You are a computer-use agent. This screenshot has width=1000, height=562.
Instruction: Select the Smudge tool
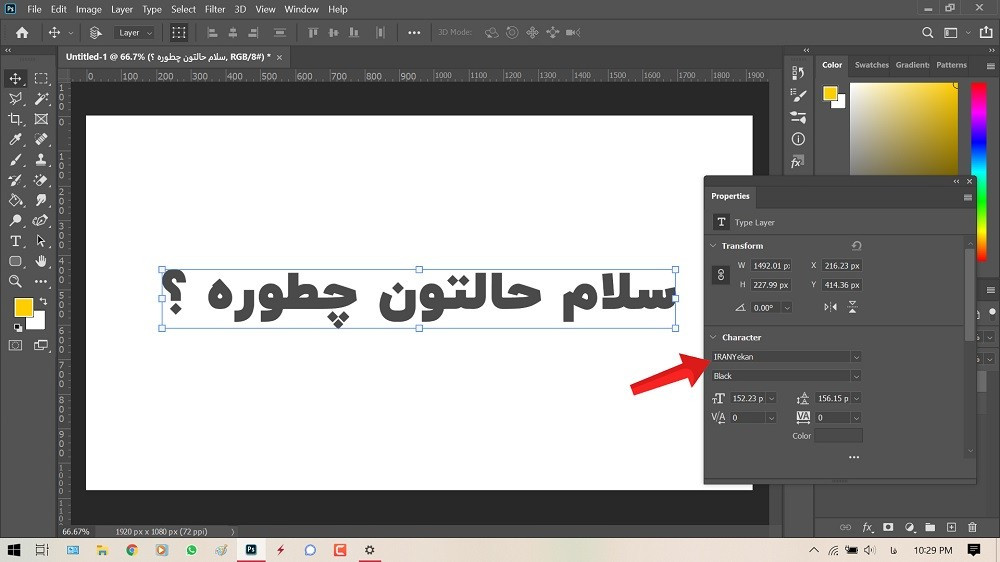41,200
